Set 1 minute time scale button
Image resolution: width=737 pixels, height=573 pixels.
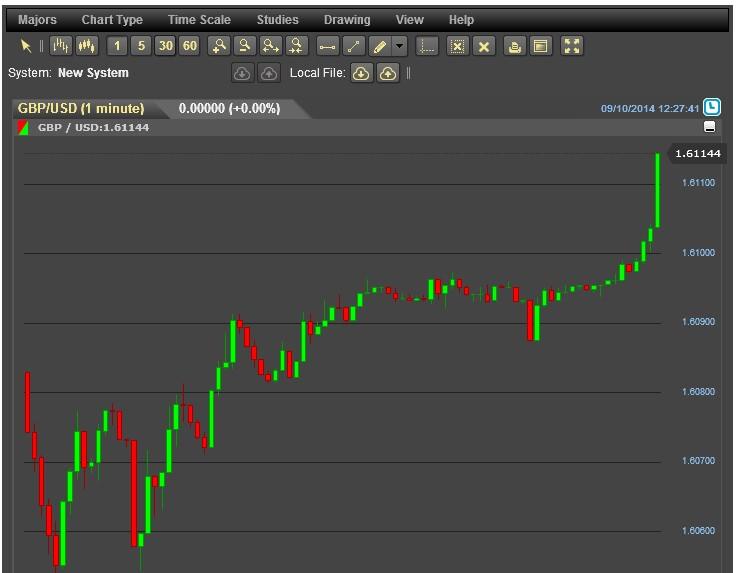117,46
